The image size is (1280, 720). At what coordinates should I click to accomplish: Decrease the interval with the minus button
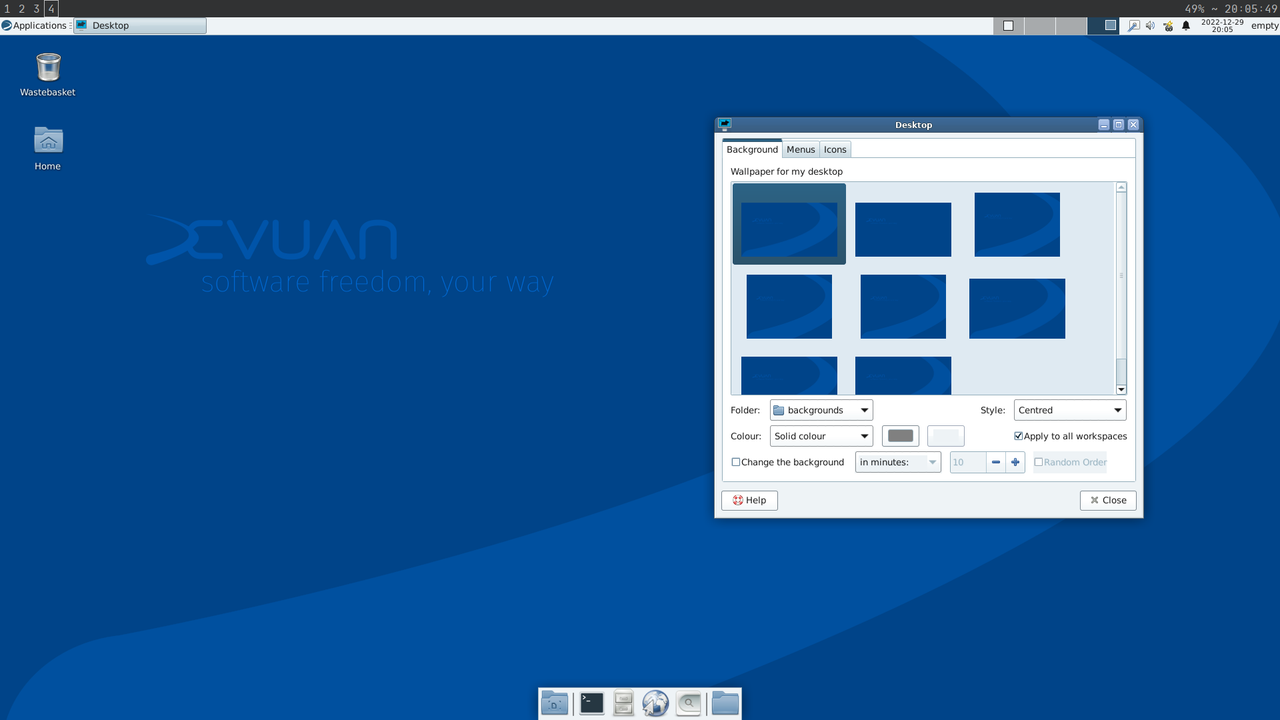(x=996, y=462)
